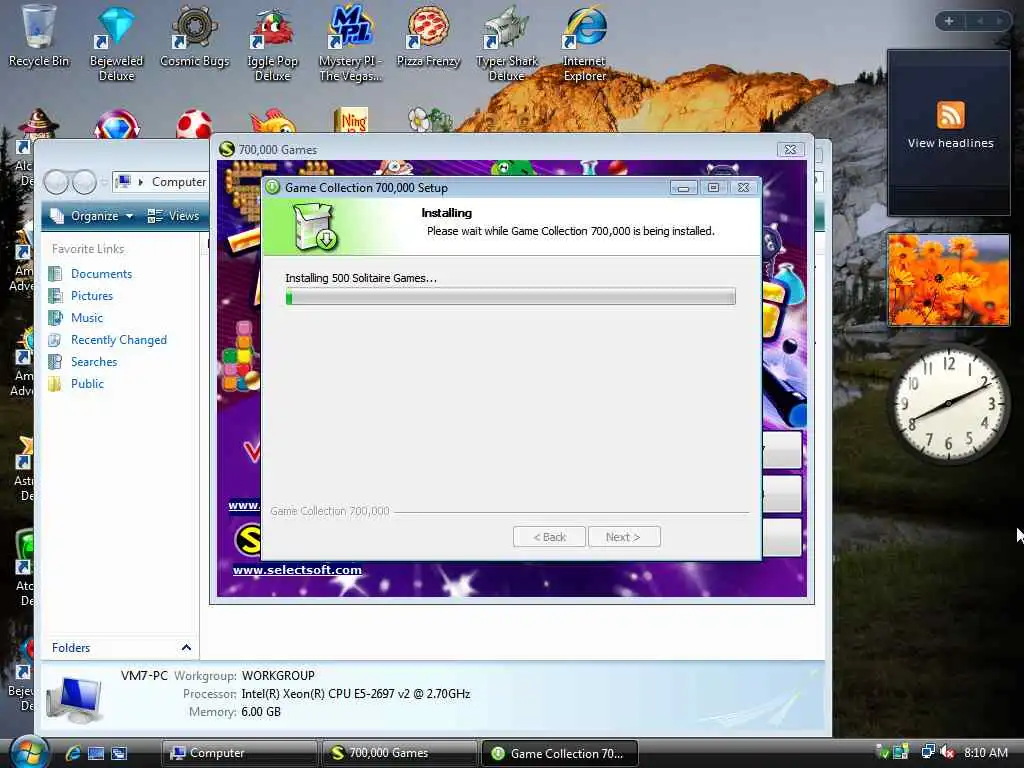Click the WORKGROUP value in details pane
Screen dimensions: 1024x768
coord(278,675)
